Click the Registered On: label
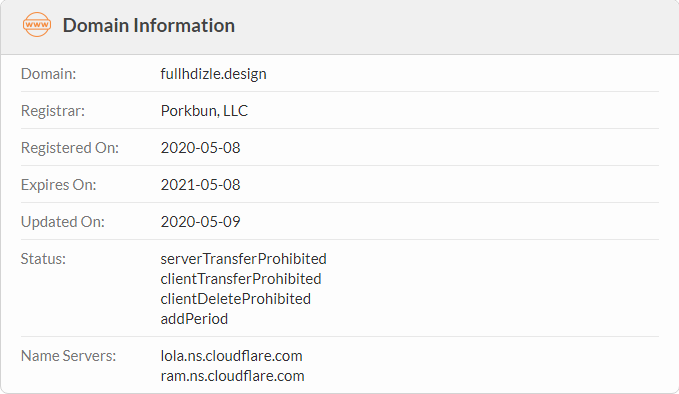The width and height of the screenshot is (679, 394). point(70,148)
